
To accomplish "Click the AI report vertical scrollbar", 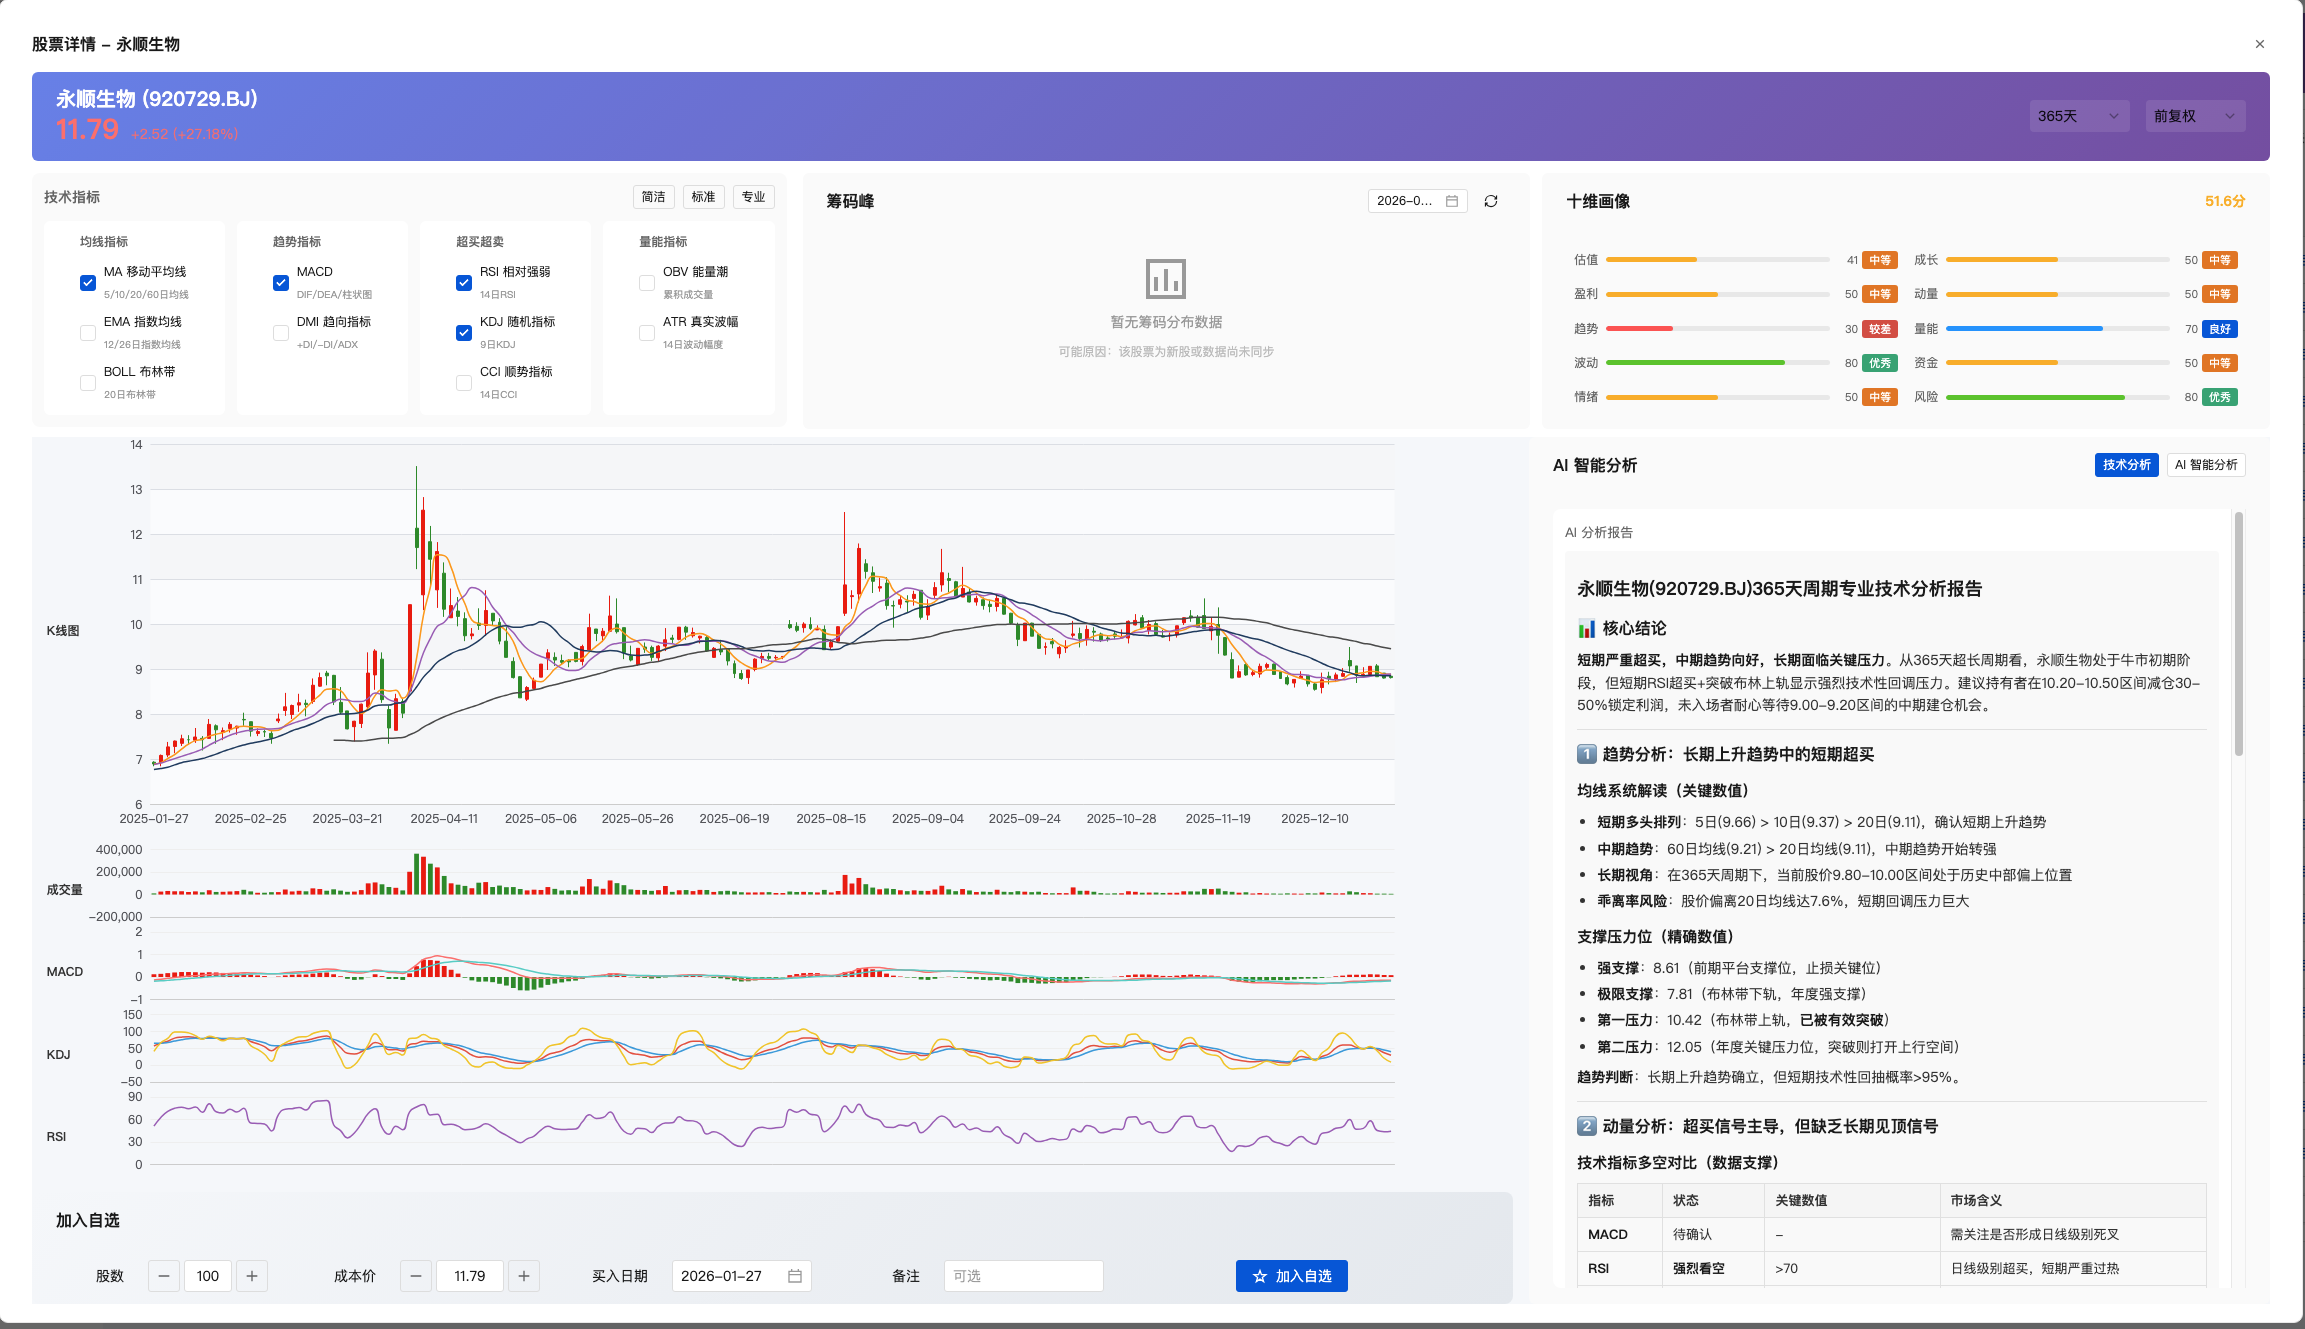I will tap(2239, 634).
